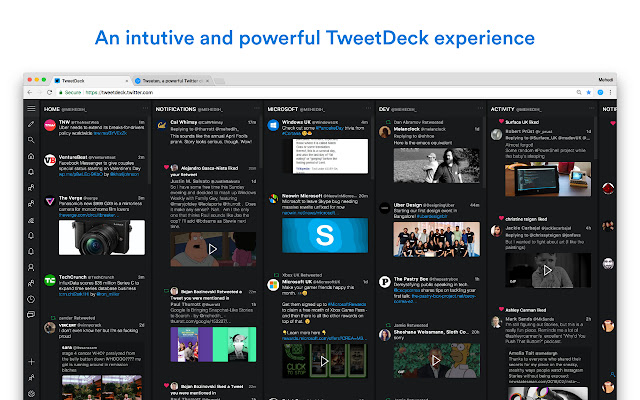Open search from the sidebar magnifier icon
Screen dimensions: 640x400
coord(31,140)
